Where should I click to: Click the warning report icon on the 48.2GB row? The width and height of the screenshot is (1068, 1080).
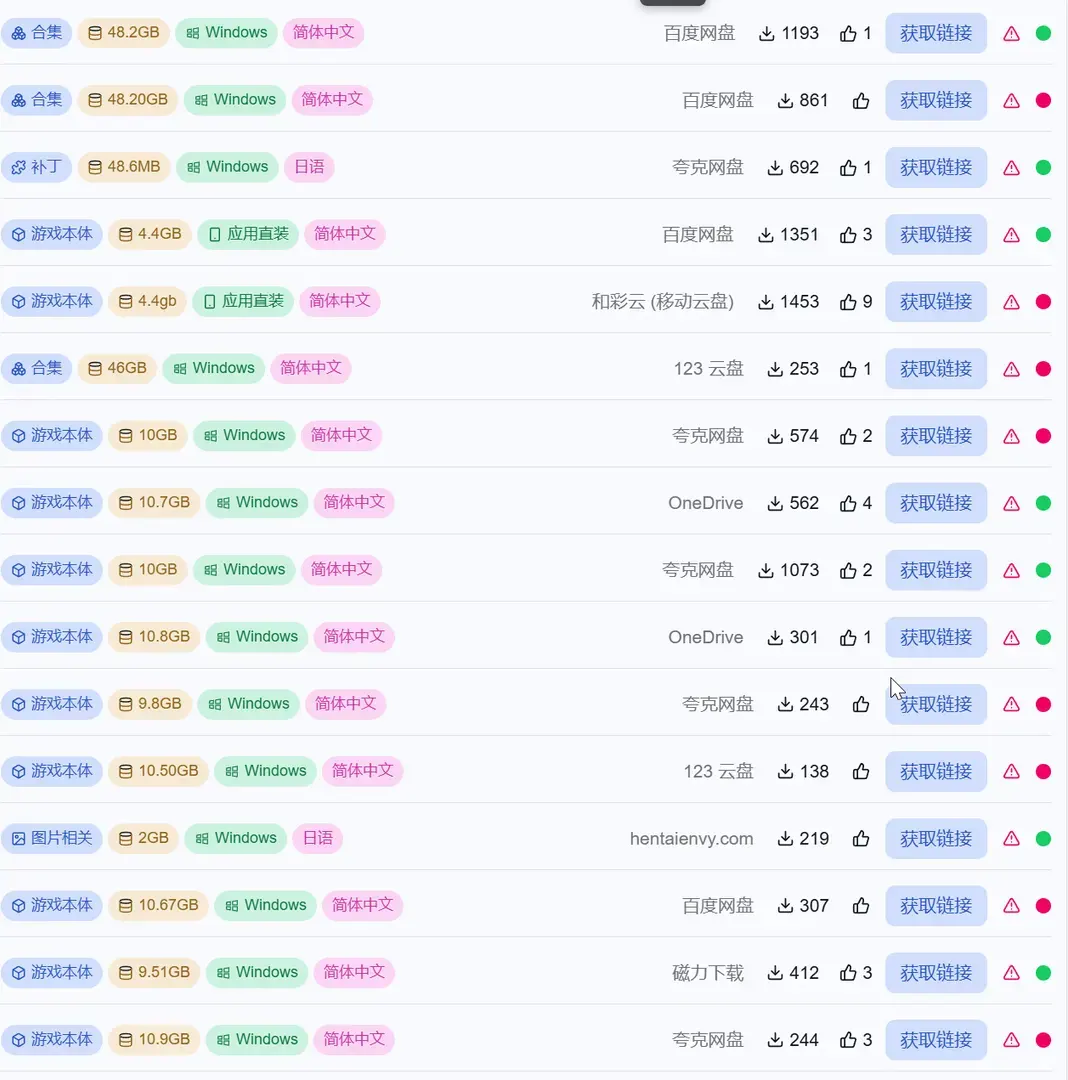(x=1011, y=34)
